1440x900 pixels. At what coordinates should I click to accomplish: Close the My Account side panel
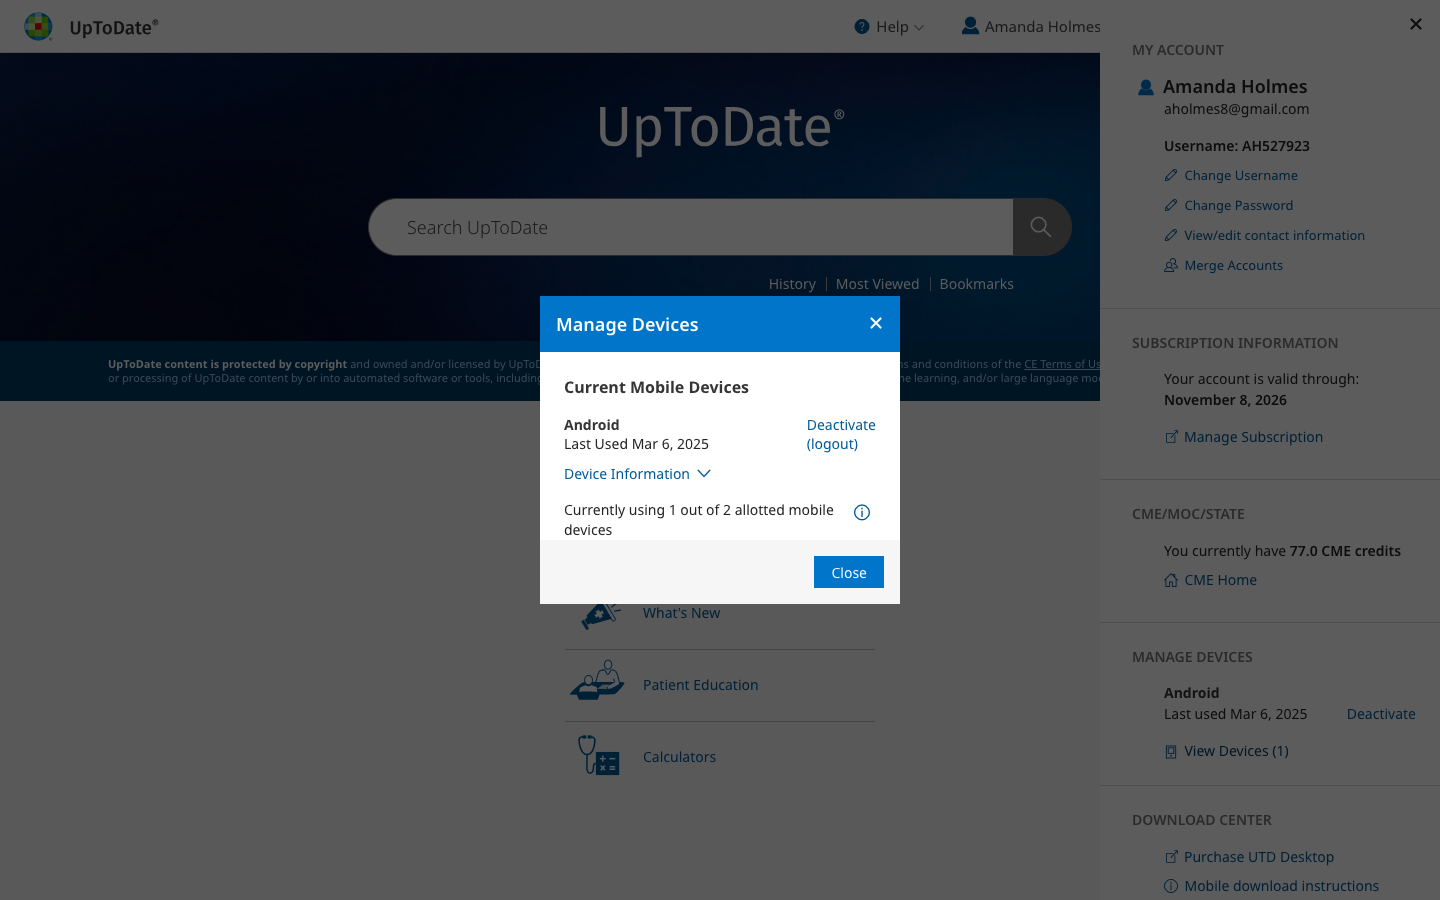coord(1416,24)
